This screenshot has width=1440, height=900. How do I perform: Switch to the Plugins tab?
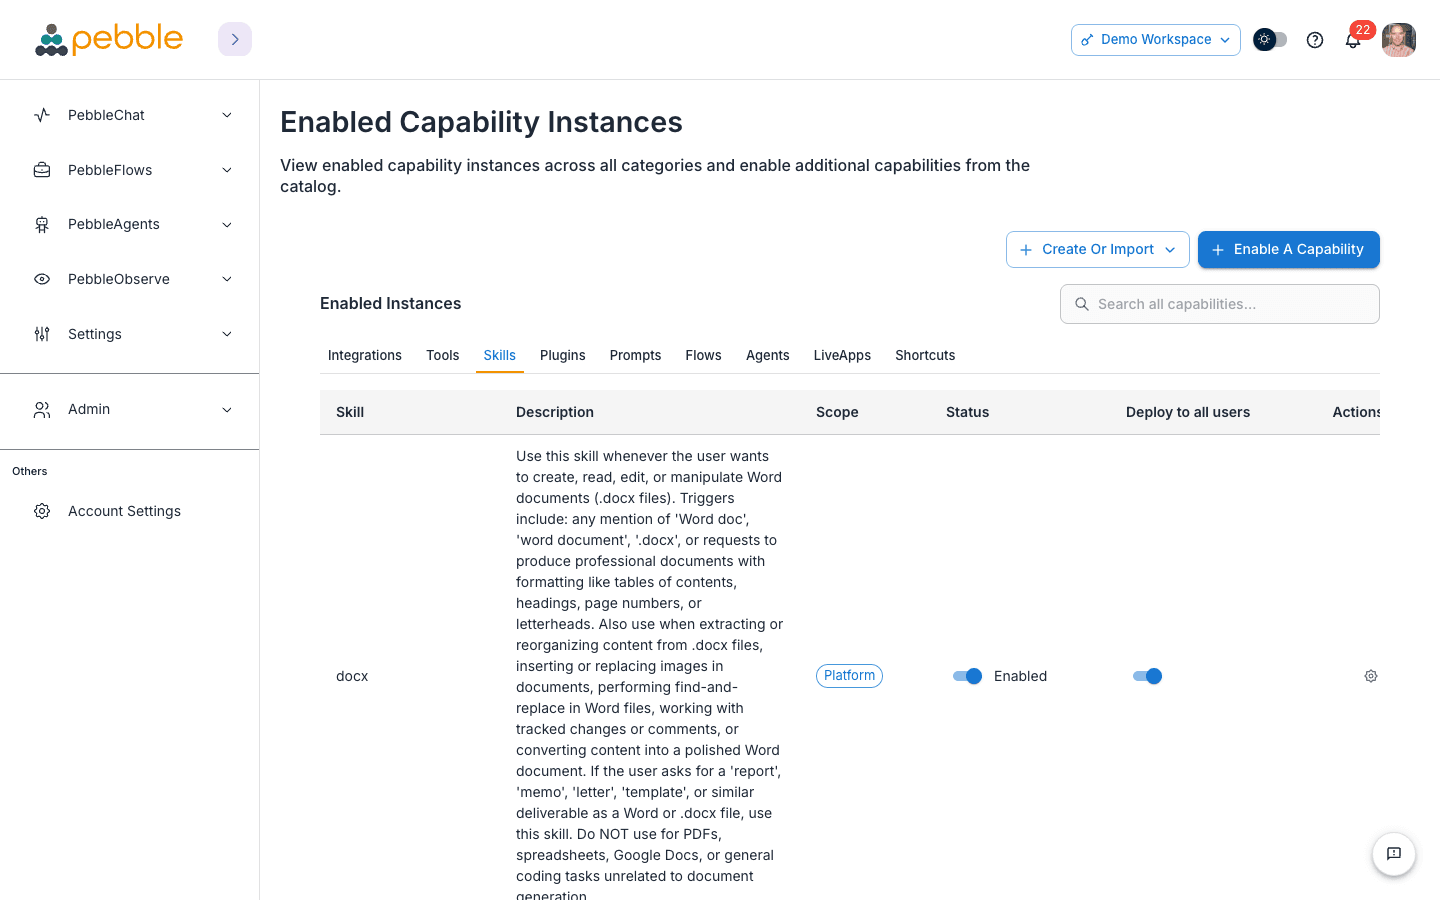(x=563, y=355)
